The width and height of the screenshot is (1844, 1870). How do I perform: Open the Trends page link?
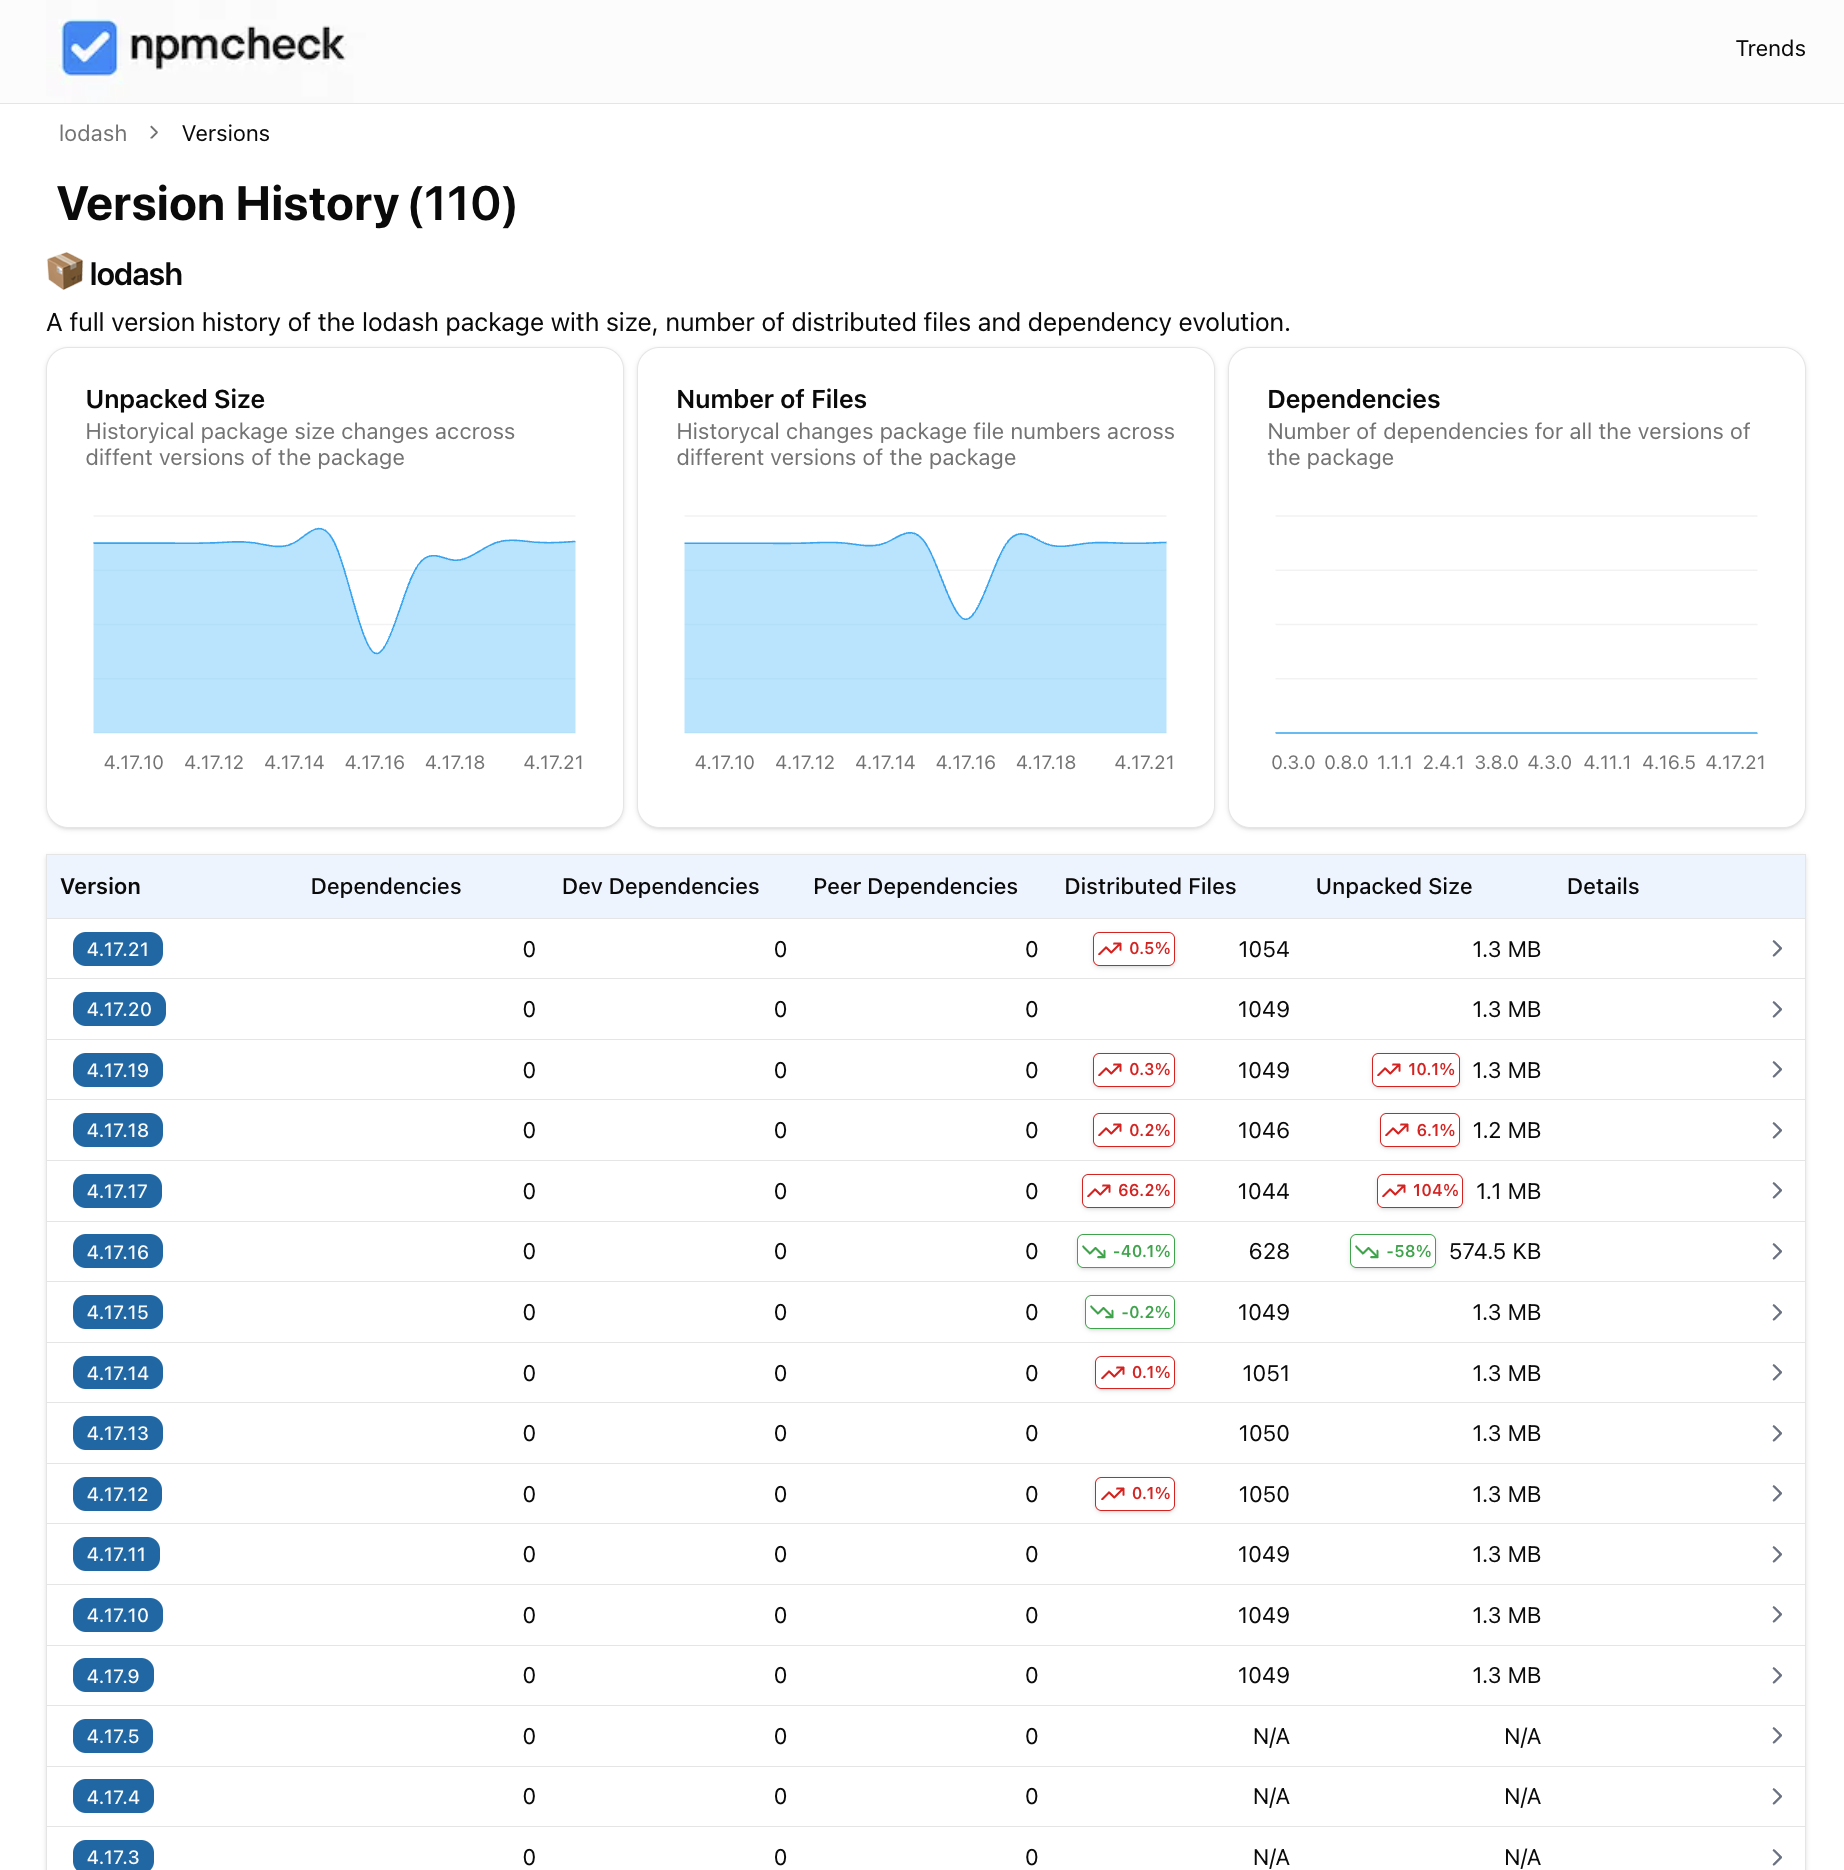[x=1769, y=48]
